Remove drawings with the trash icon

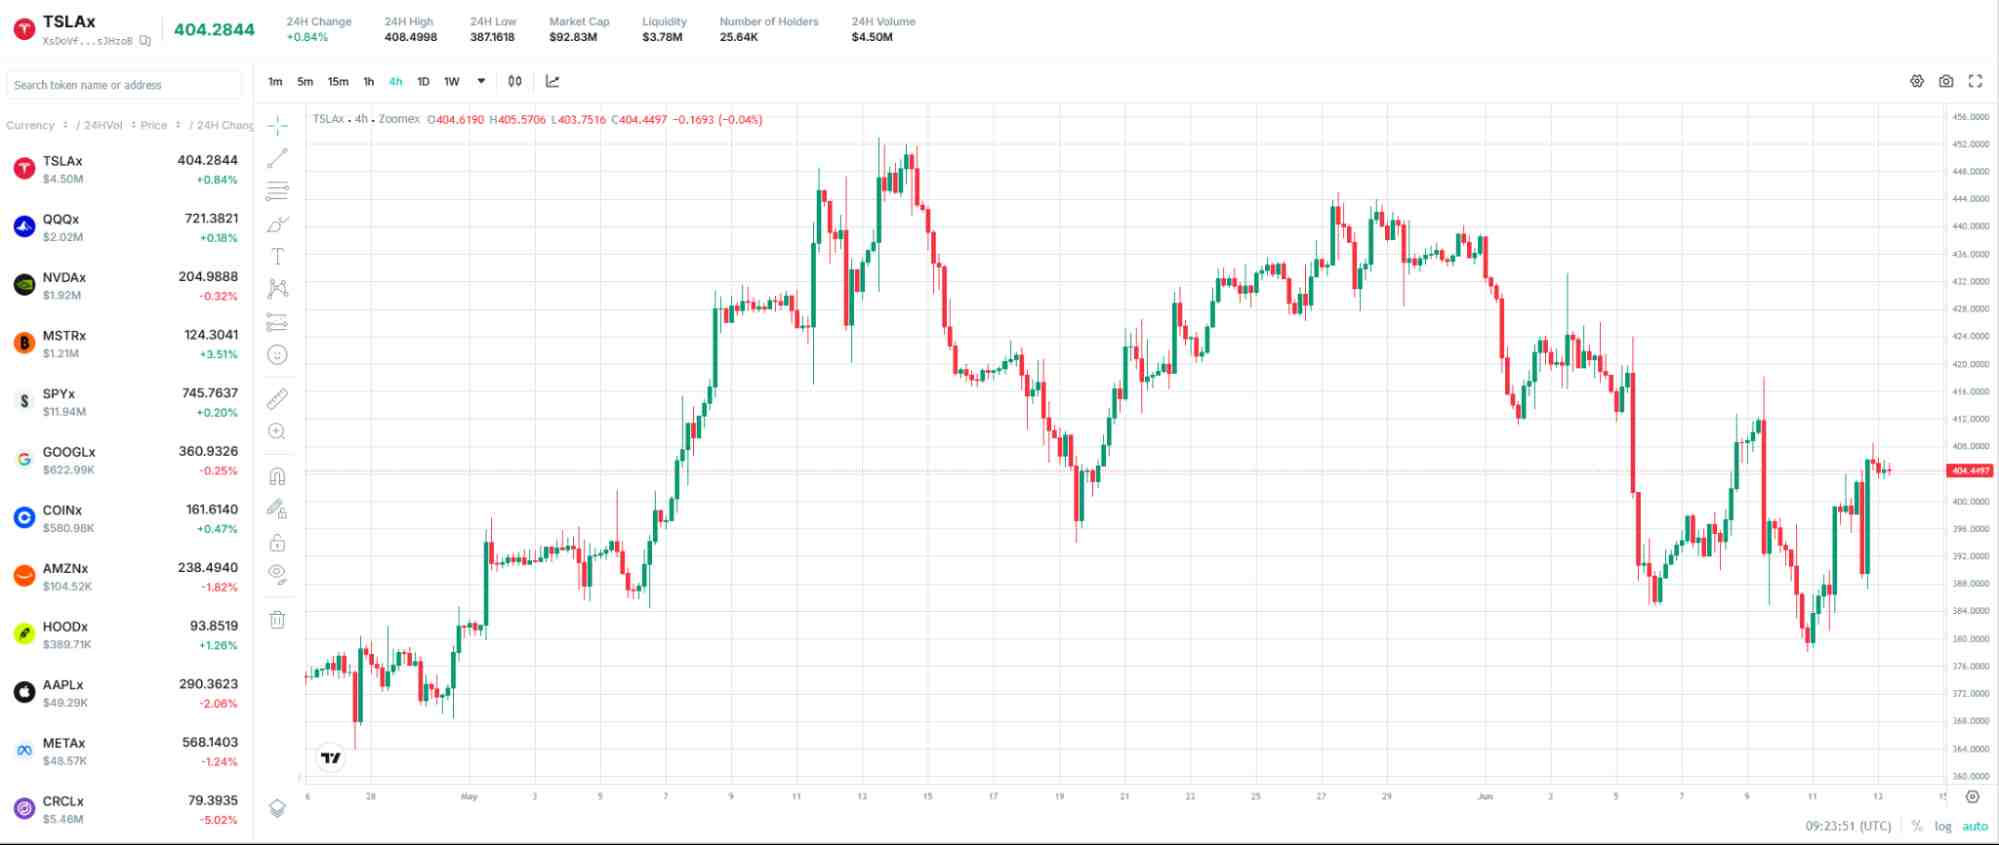[278, 620]
